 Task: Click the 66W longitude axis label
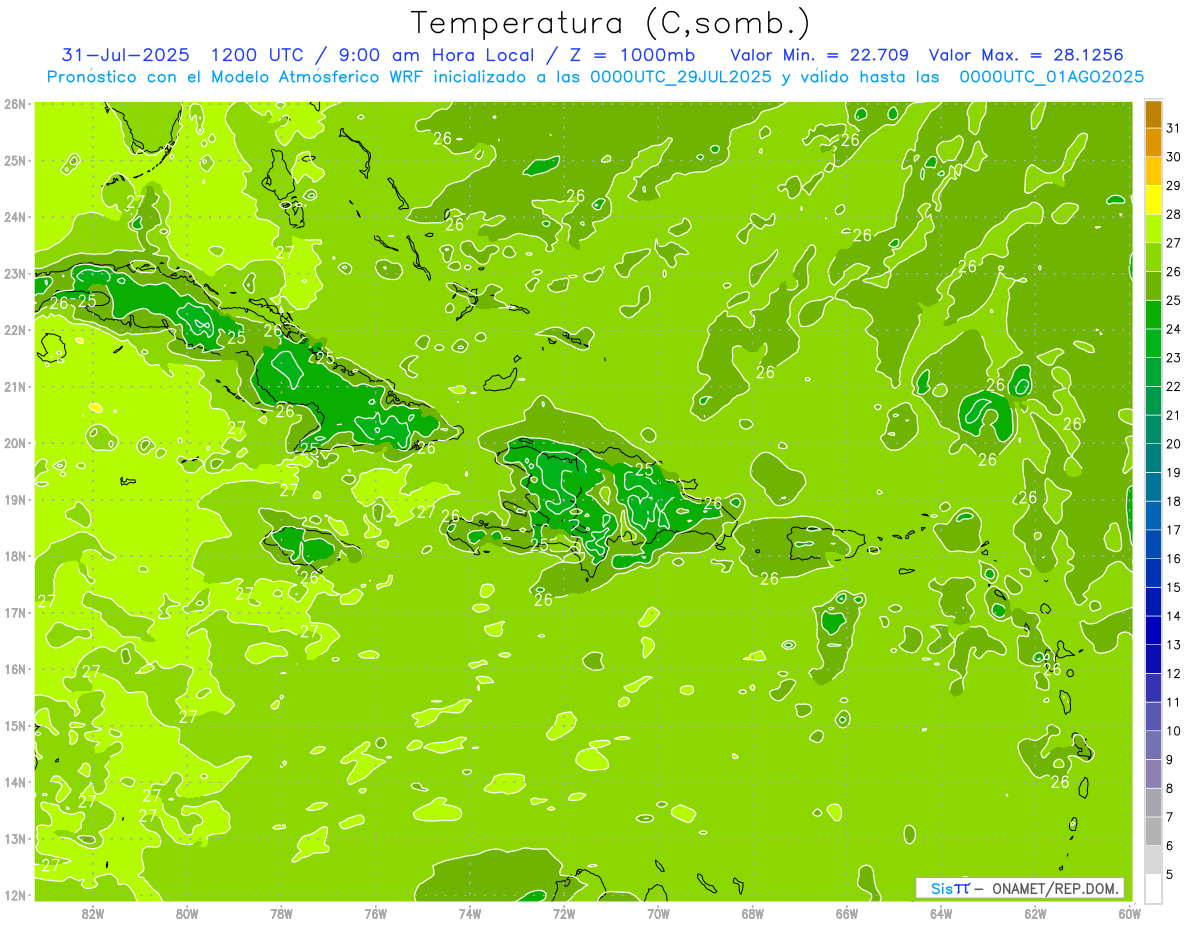pos(847,913)
